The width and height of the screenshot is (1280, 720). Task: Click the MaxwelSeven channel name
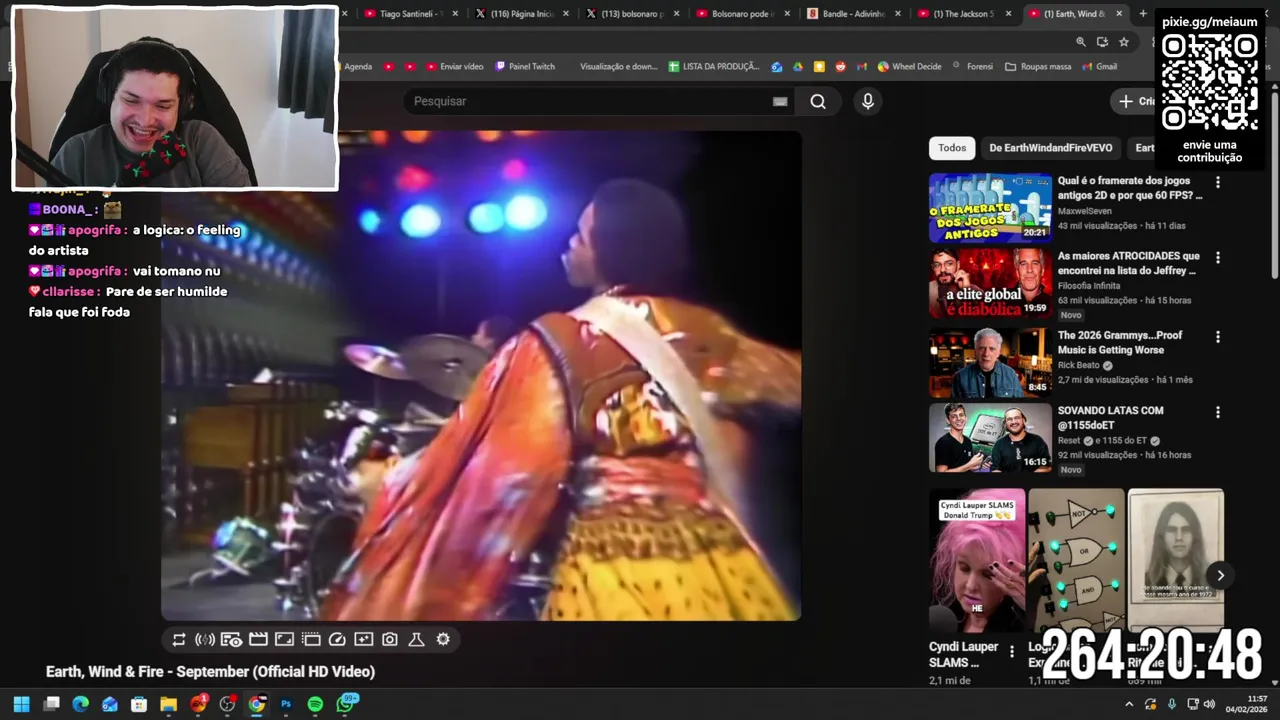coord(1085,211)
